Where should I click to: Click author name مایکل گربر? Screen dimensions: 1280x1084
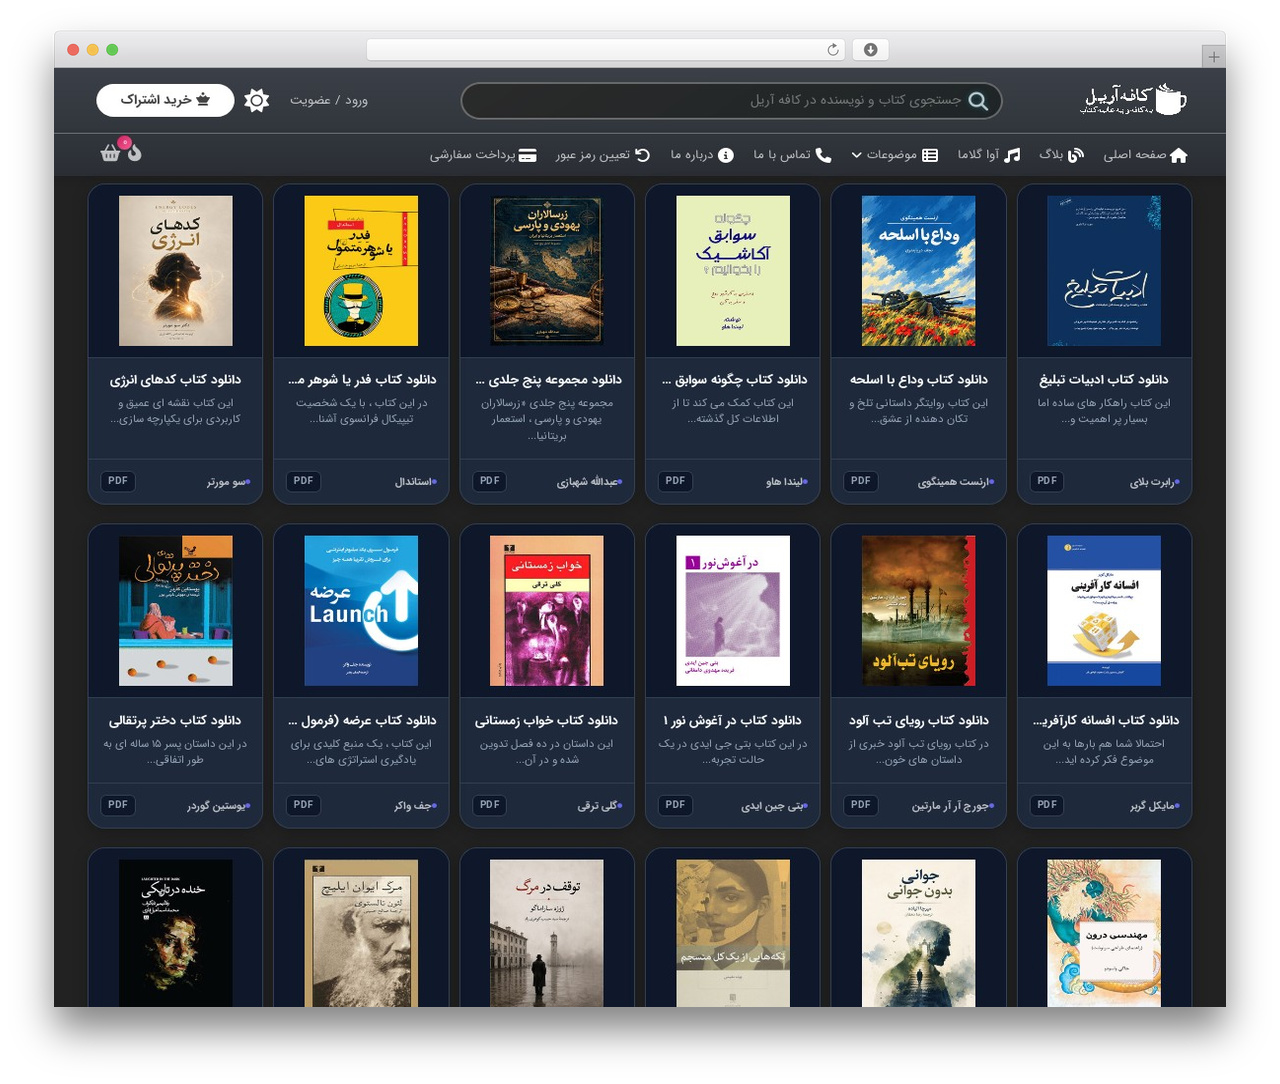point(1153,805)
